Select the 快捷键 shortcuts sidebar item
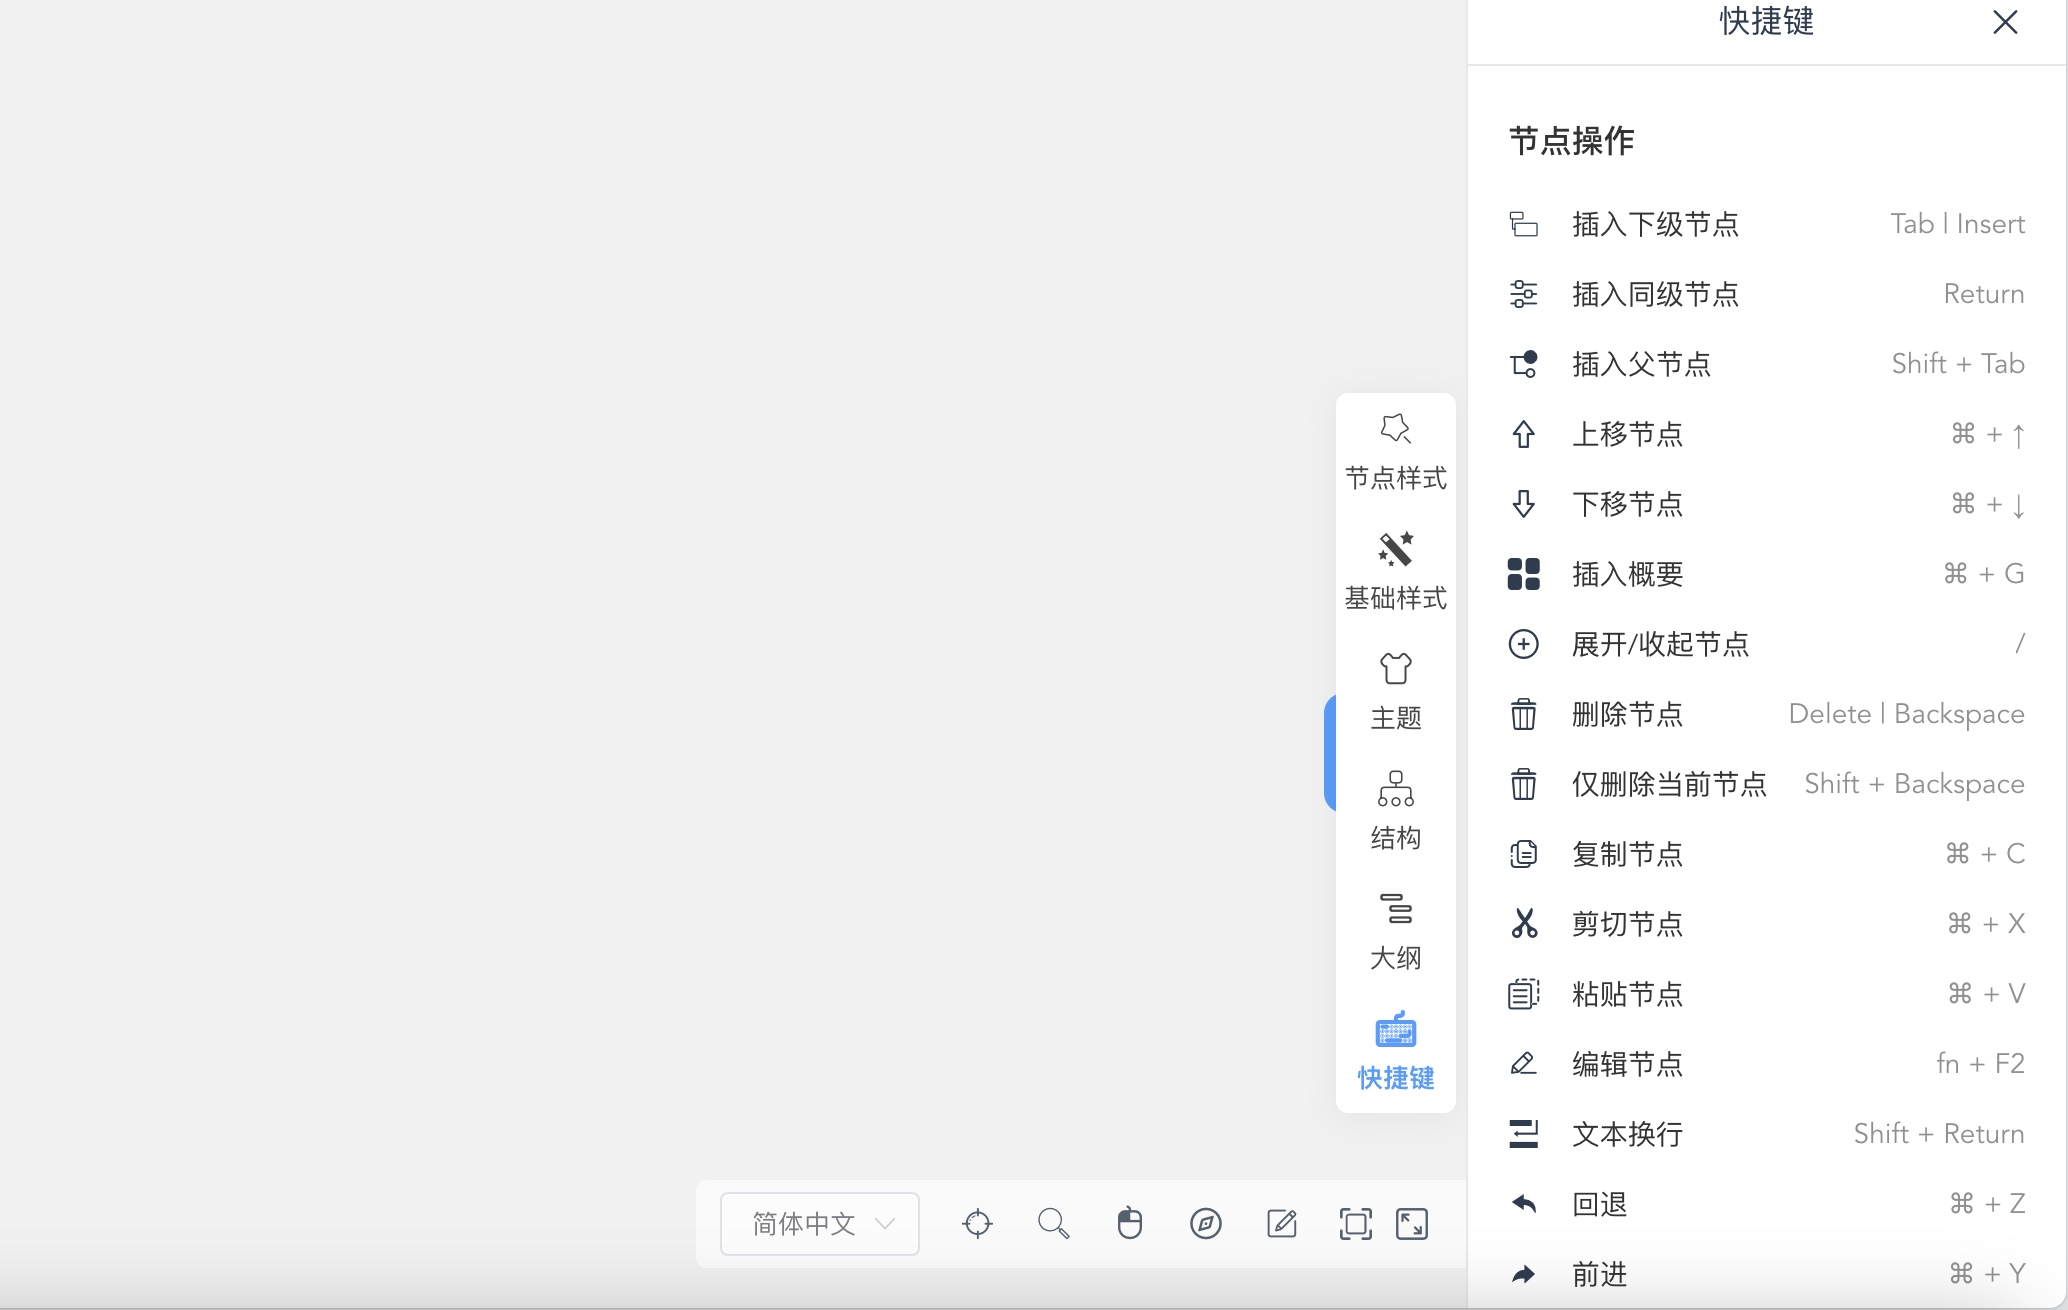2068x1310 pixels. click(1395, 1053)
